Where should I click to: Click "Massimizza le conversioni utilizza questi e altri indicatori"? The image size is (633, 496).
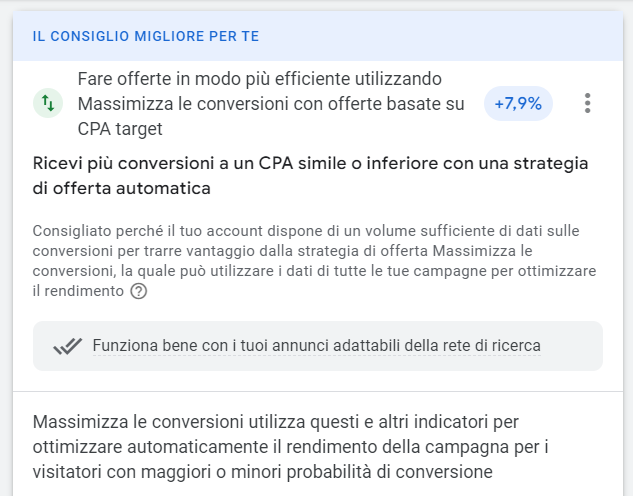(275, 421)
